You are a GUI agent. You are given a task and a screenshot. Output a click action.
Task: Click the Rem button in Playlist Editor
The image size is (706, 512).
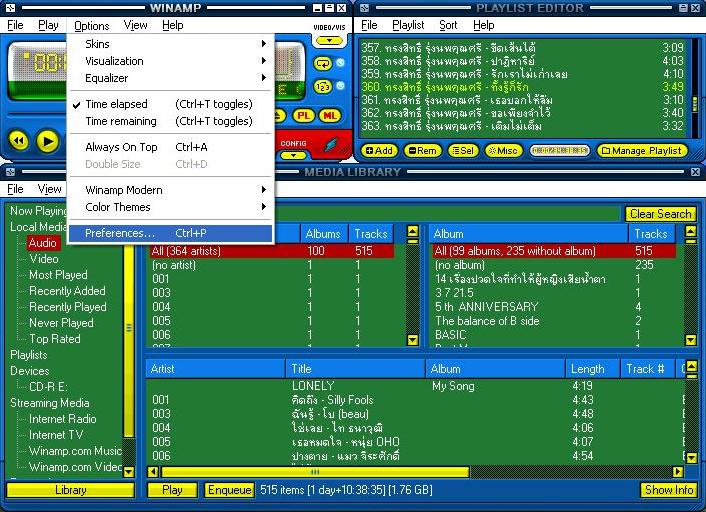click(x=423, y=151)
